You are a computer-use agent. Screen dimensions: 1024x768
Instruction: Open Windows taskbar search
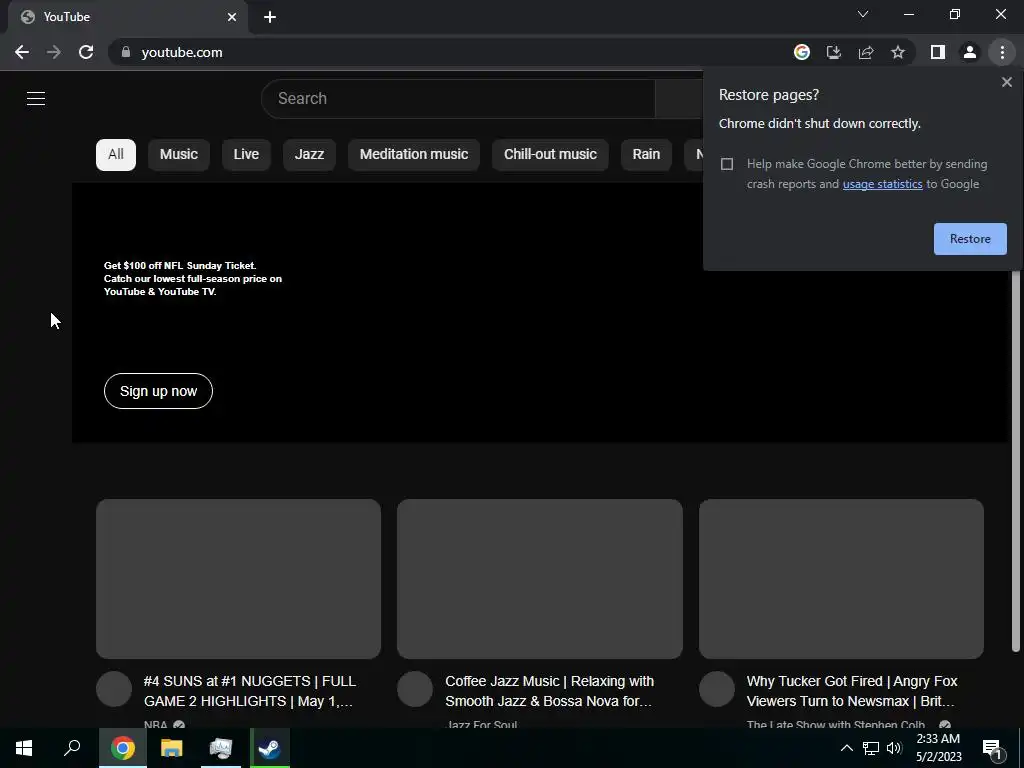pos(72,748)
